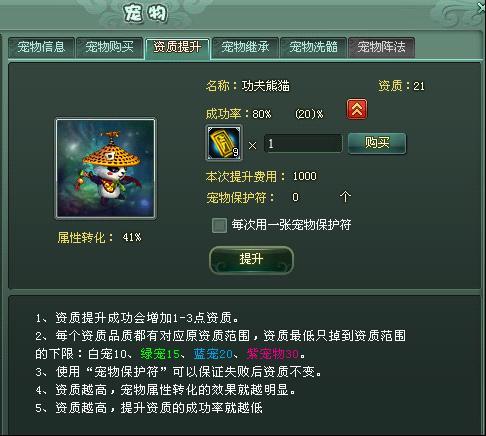Switch to the 宠物阵法 tab

[381, 48]
